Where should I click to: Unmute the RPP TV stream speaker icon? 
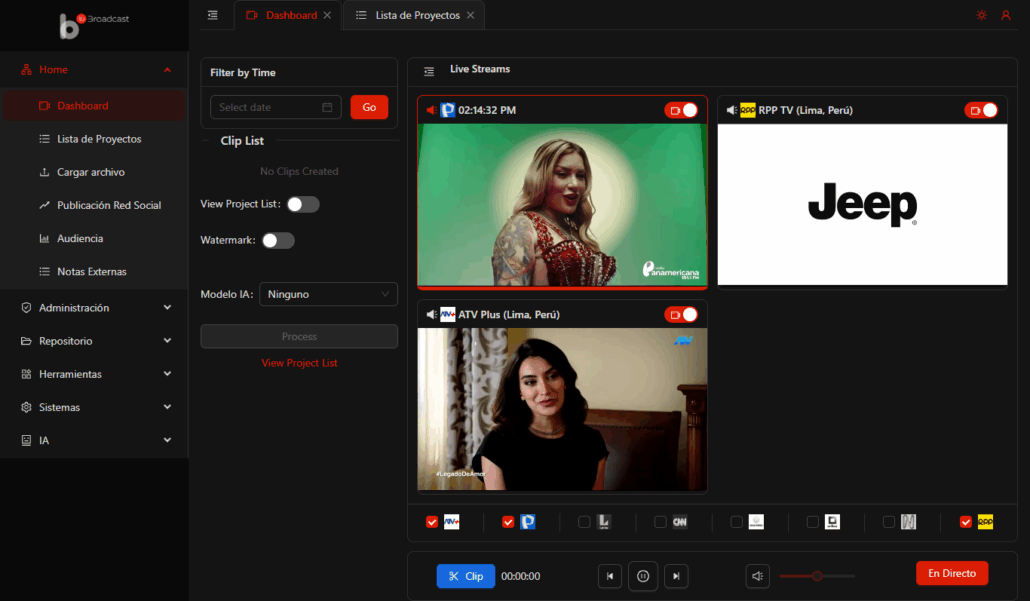[732, 110]
